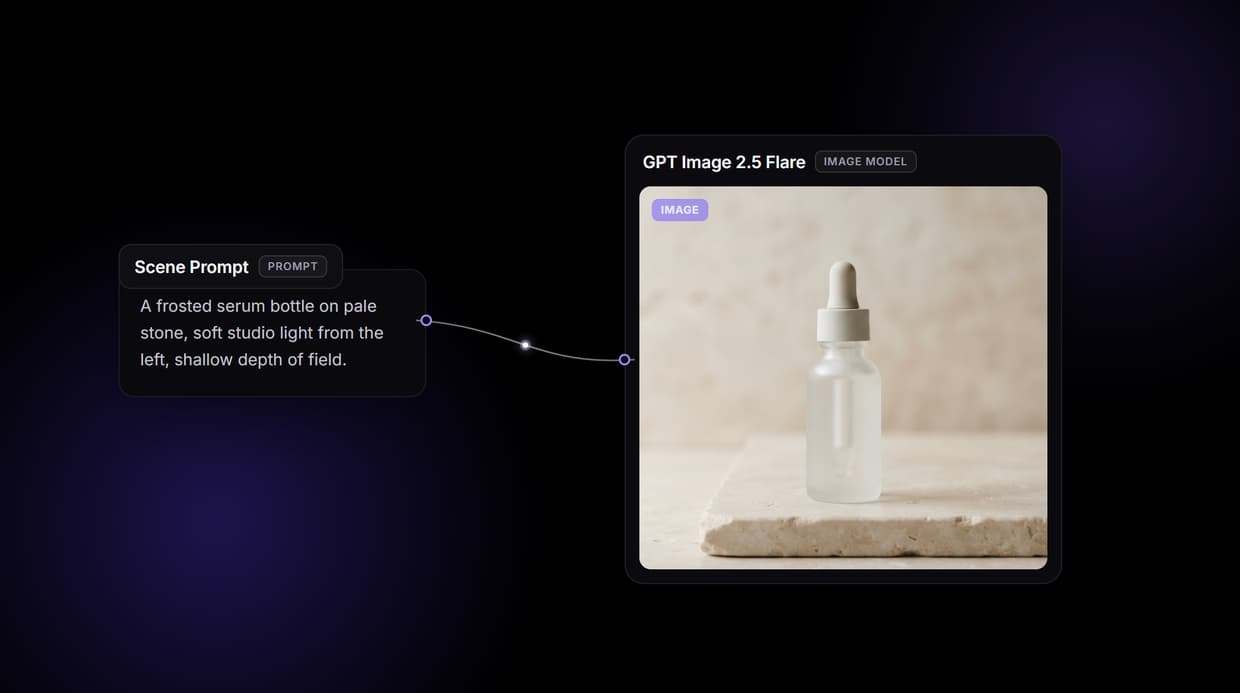
Task: Click the GPT Image 2.5 Flare input port
Action: coord(625,359)
